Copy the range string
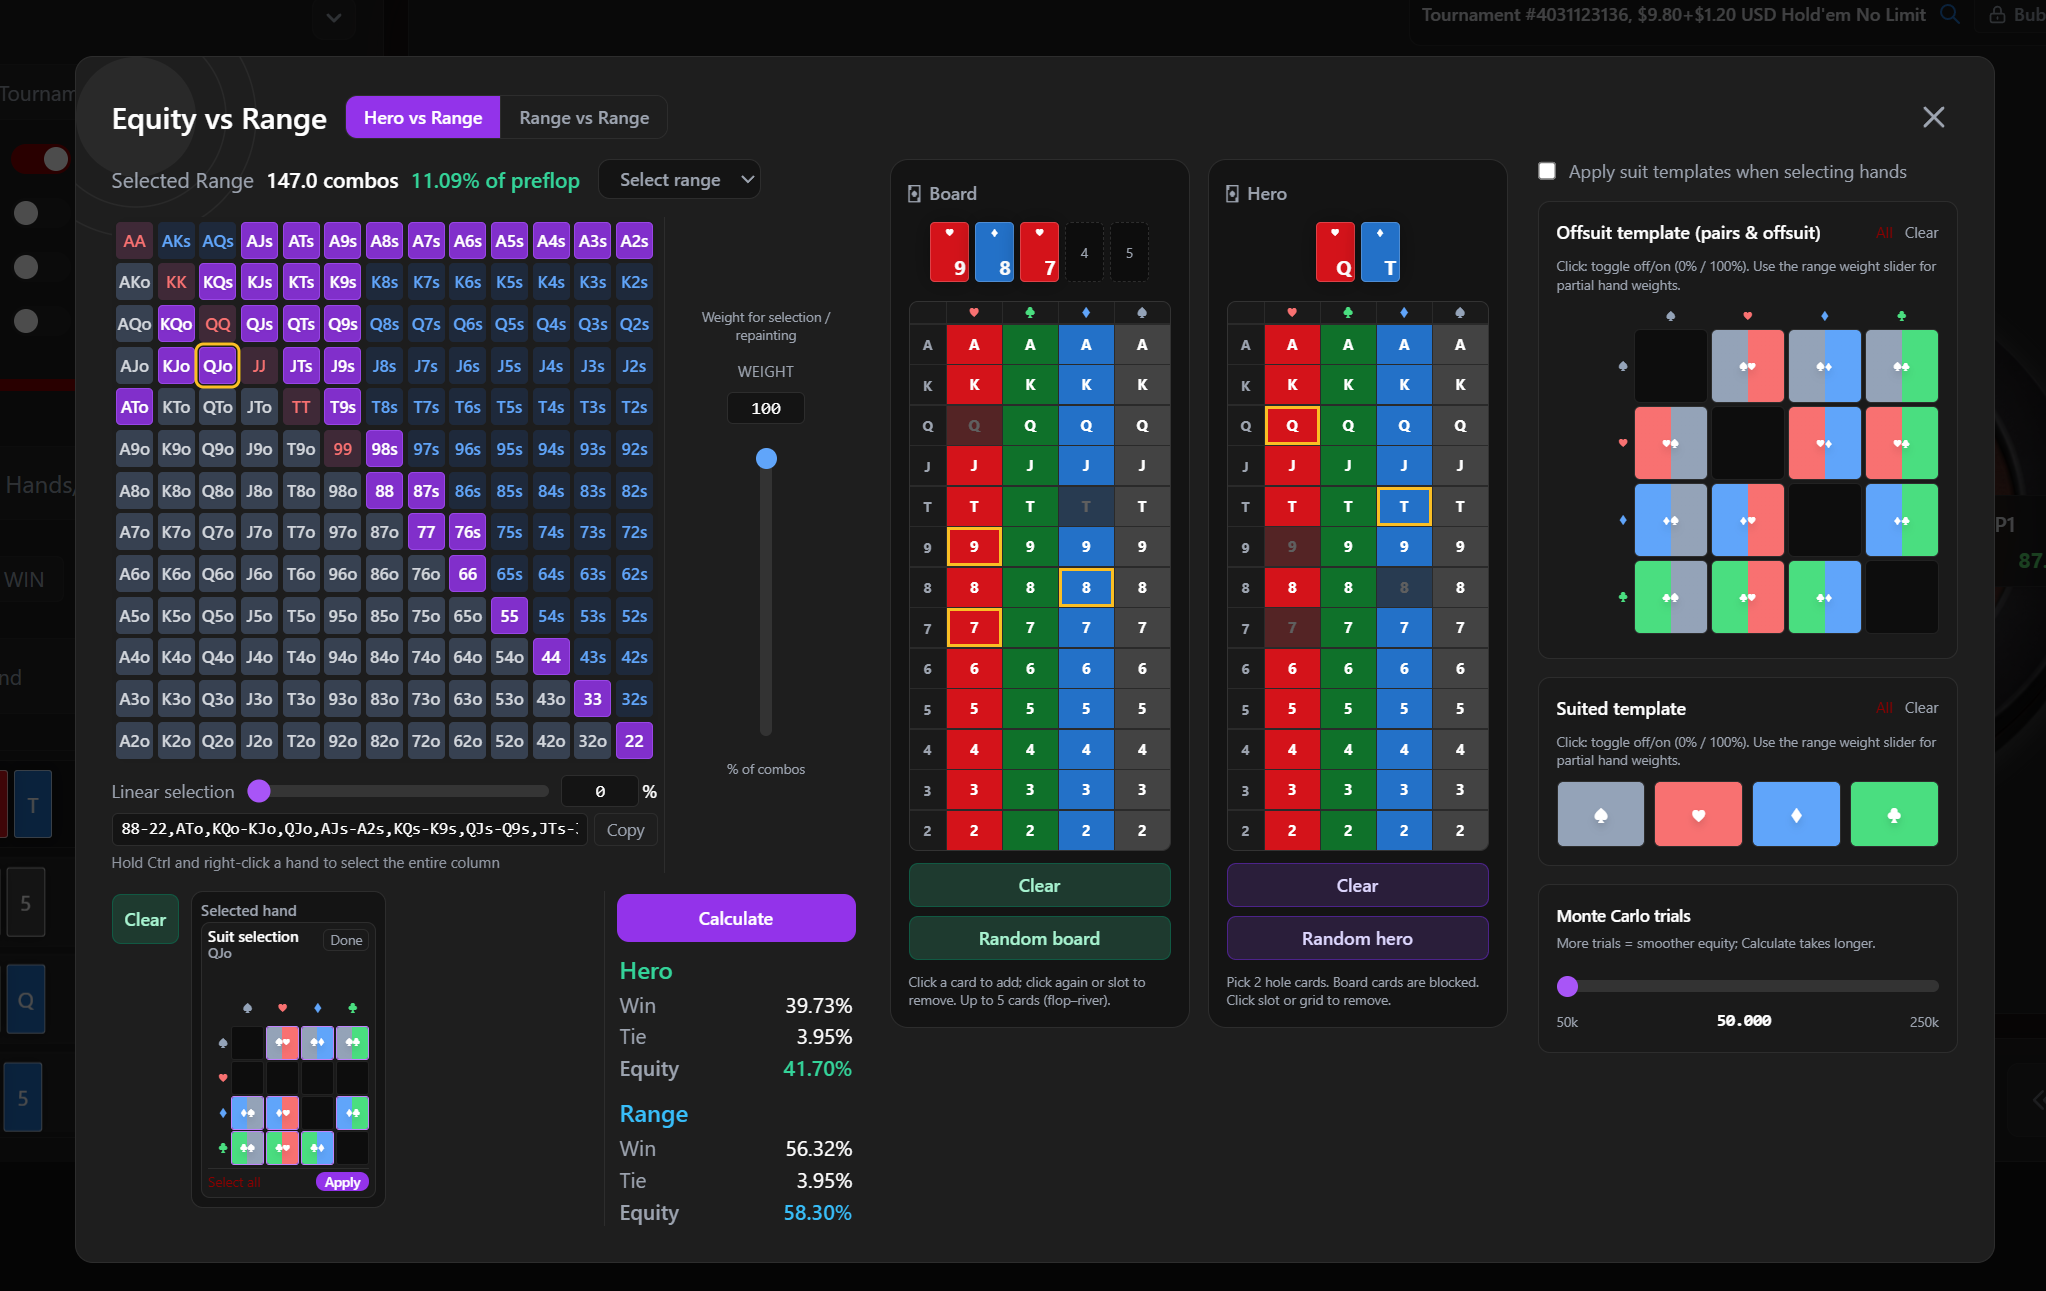The width and height of the screenshot is (2046, 1291). pyautogui.click(x=625, y=830)
